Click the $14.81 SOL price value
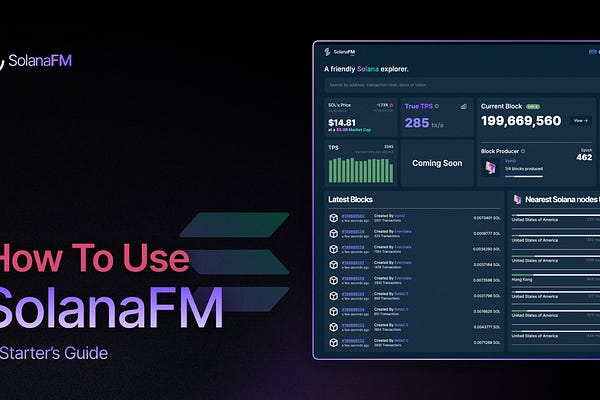The height and width of the screenshot is (400, 600). 342,122
